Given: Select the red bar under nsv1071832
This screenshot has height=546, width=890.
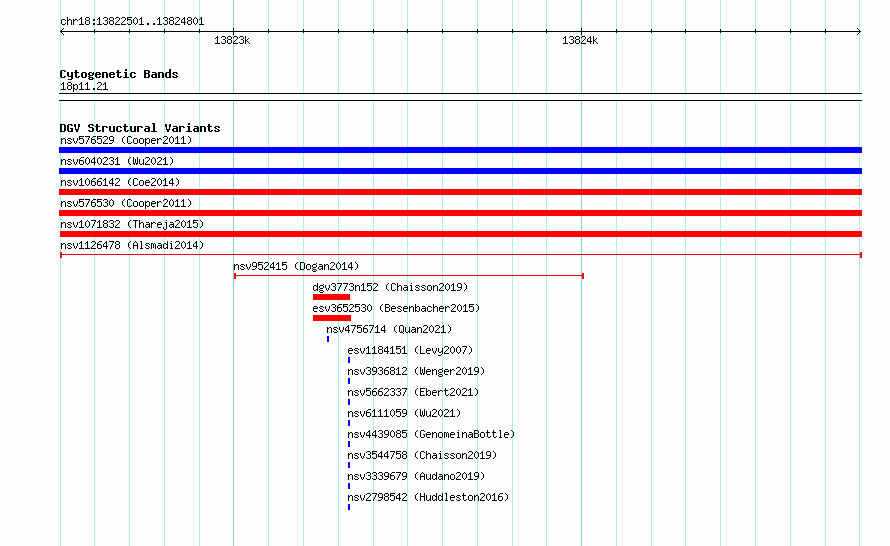Looking at the screenshot, I should (x=460, y=234).
